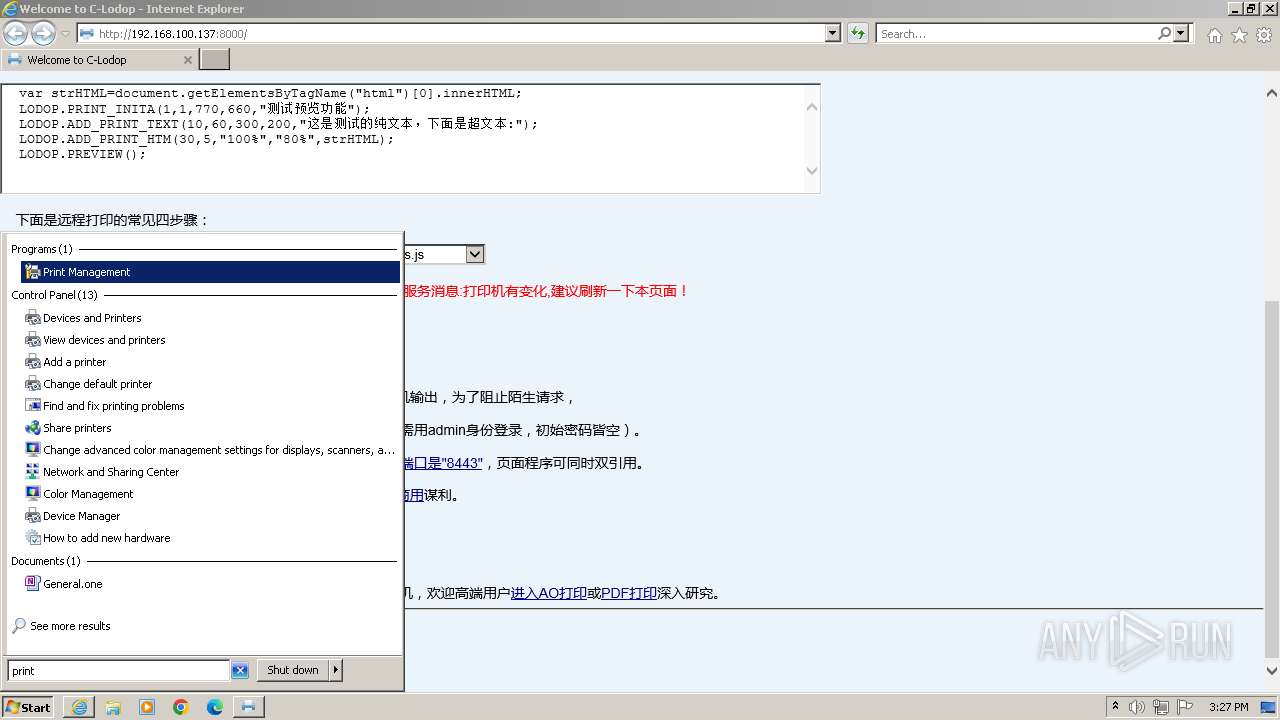
Task: Open the IE Home page icon
Action: coord(1214,35)
